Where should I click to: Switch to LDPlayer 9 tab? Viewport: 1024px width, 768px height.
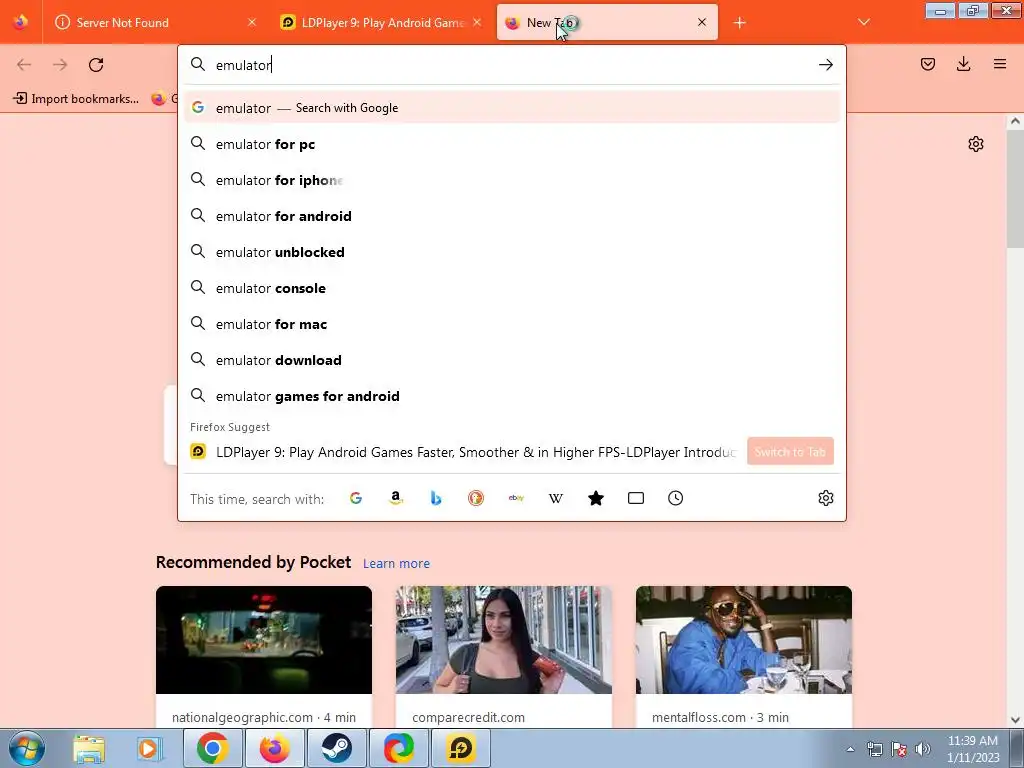(x=382, y=22)
